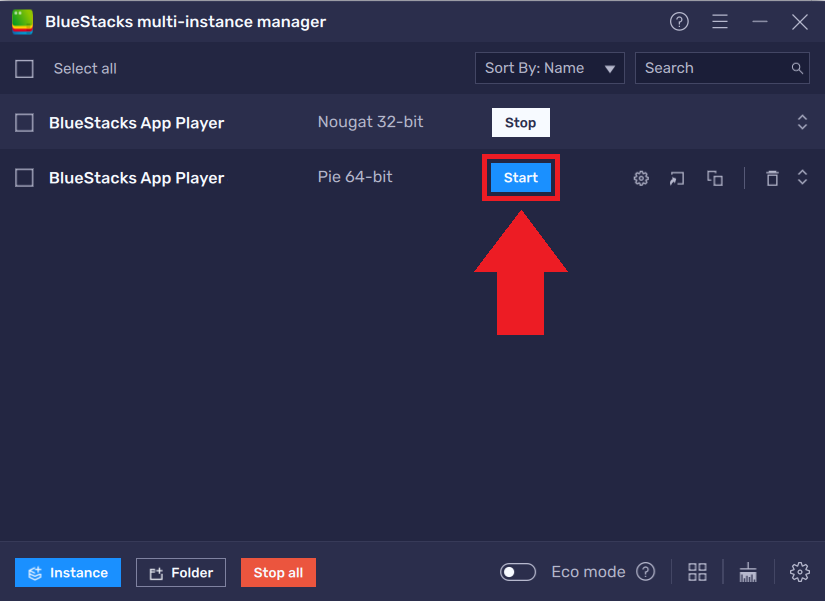
Task: Open global settings from the bottom bar
Action: (x=799, y=571)
